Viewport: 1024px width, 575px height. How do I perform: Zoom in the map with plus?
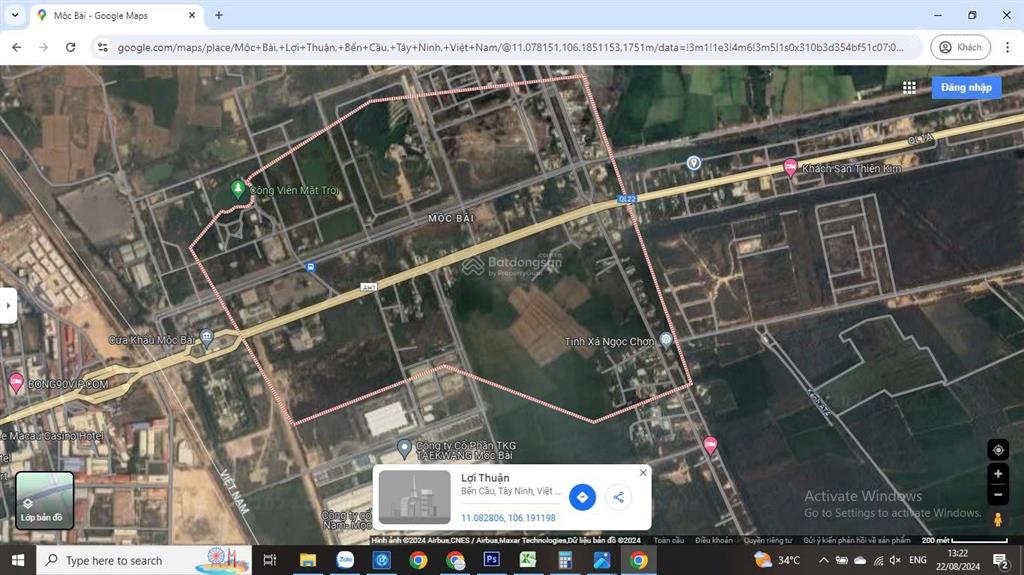pyautogui.click(x=998, y=474)
